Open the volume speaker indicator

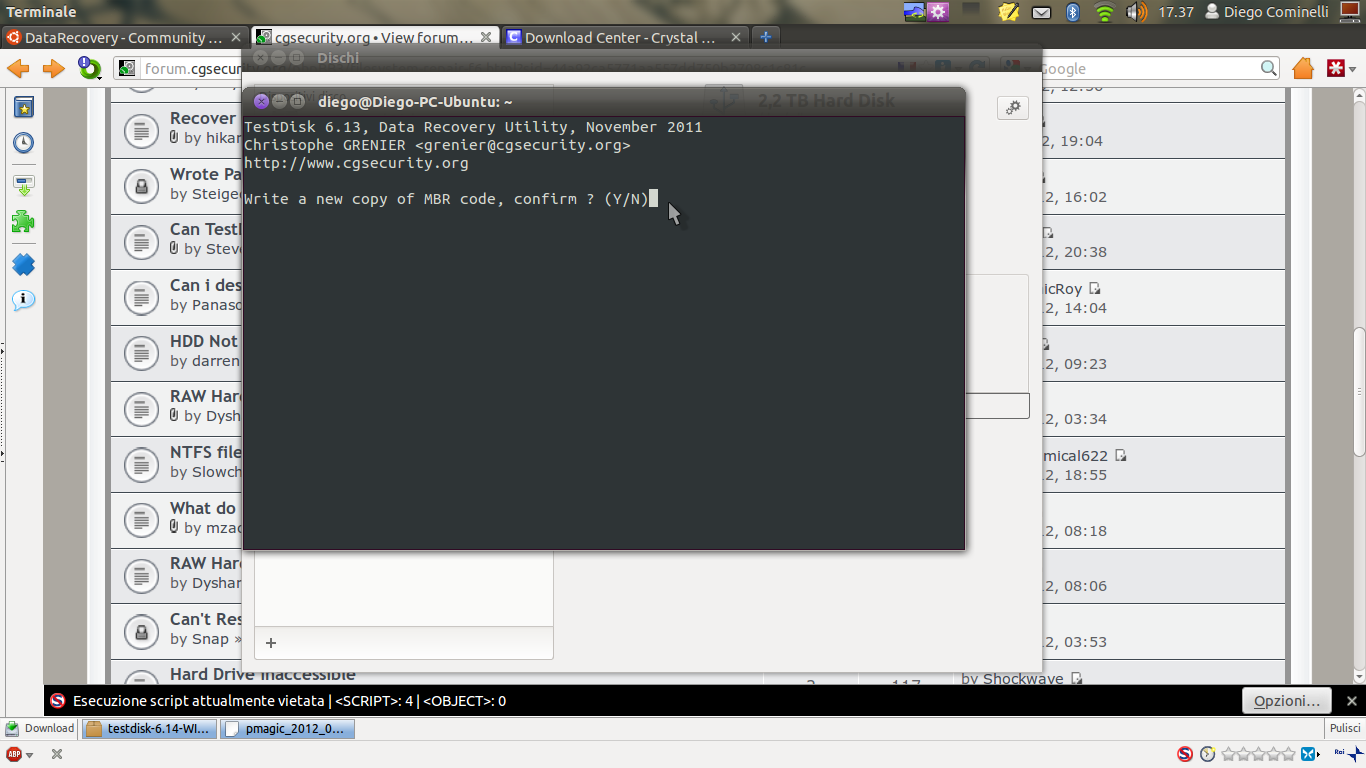[x=1136, y=12]
